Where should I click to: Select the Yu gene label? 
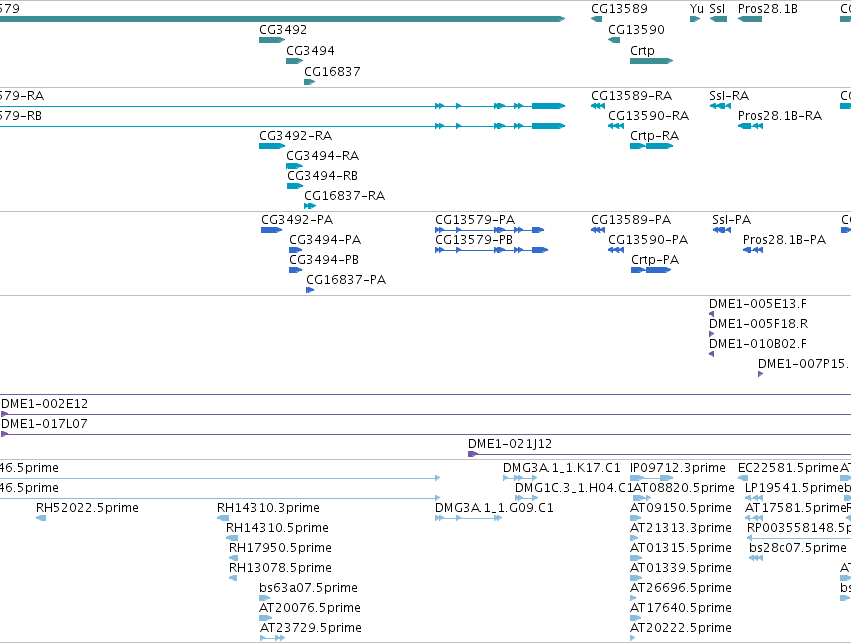pyautogui.click(x=697, y=9)
